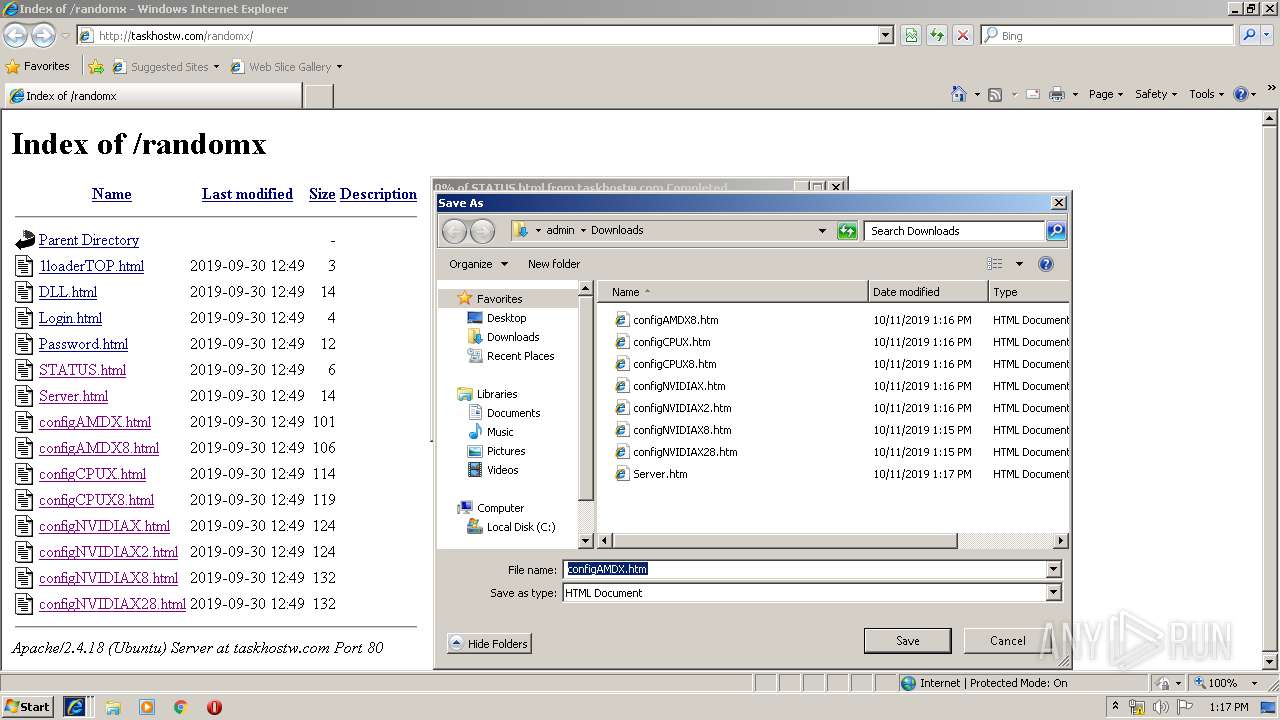Screen dimensions: 1280x720
Task: Open Internet Explorer from taskbar
Action: pyautogui.click(x=75, y=707)
